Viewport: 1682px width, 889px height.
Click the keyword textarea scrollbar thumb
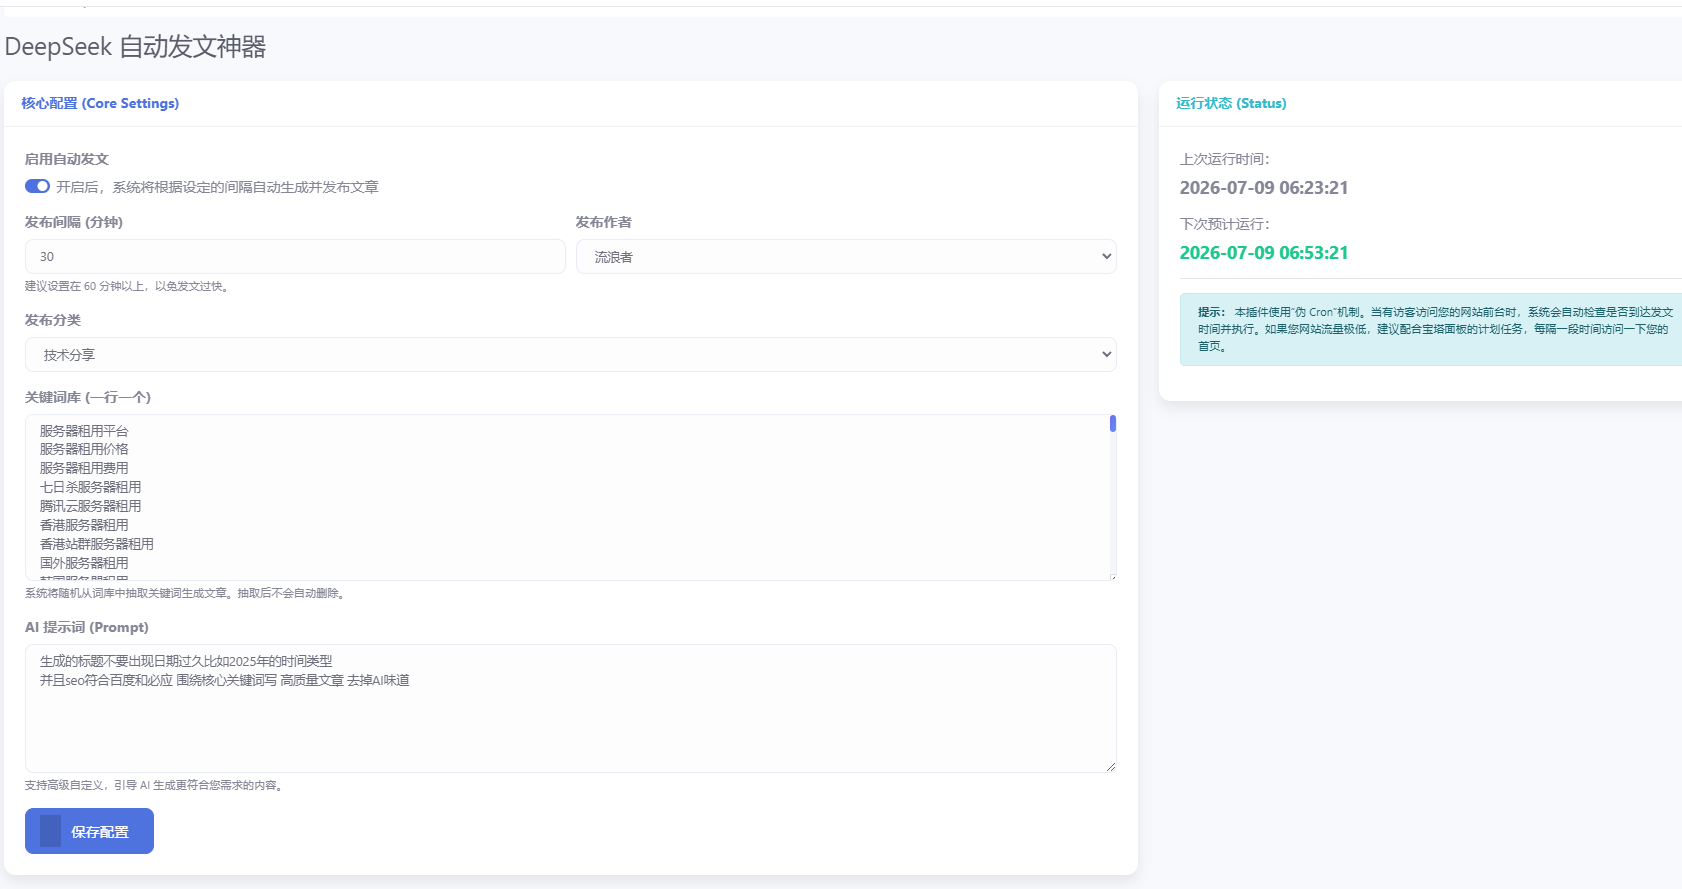[1113, 423]
